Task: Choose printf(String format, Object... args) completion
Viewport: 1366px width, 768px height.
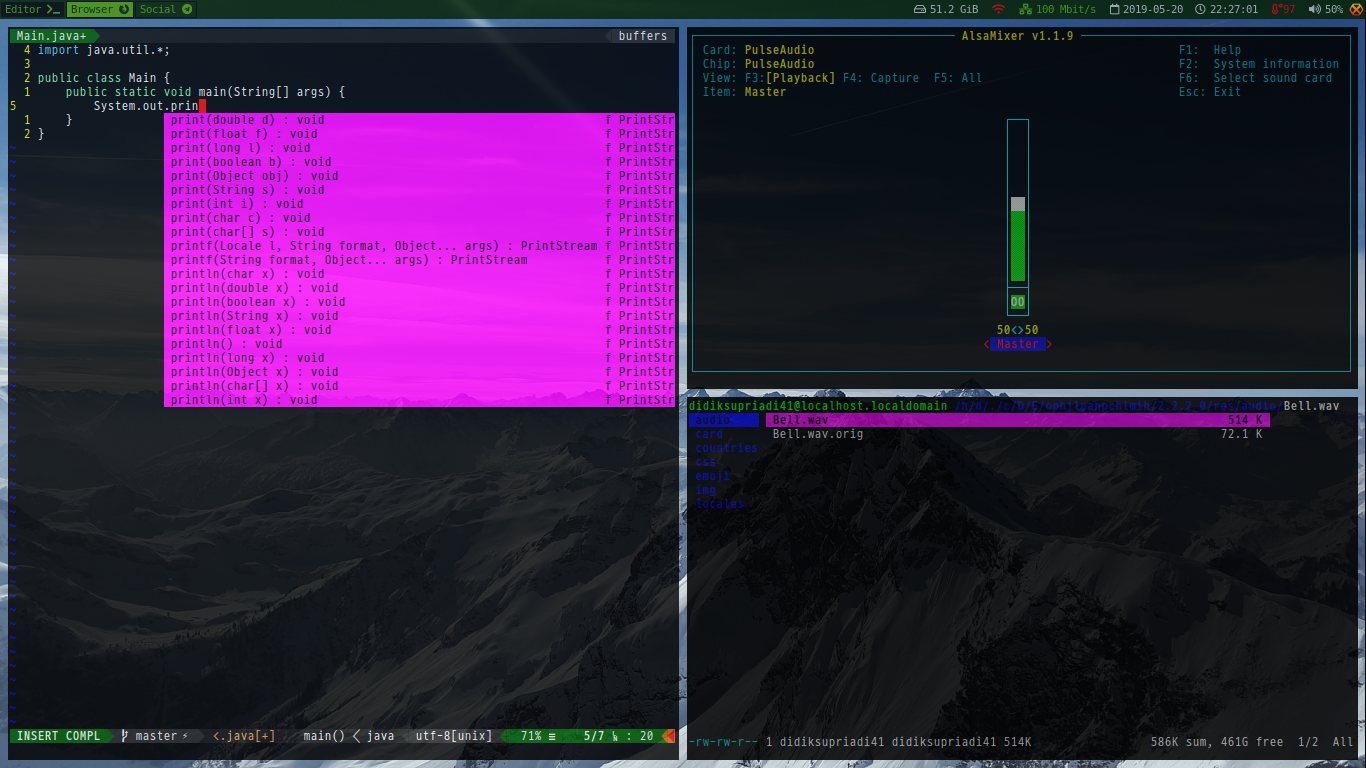Action: coord(420,260)
